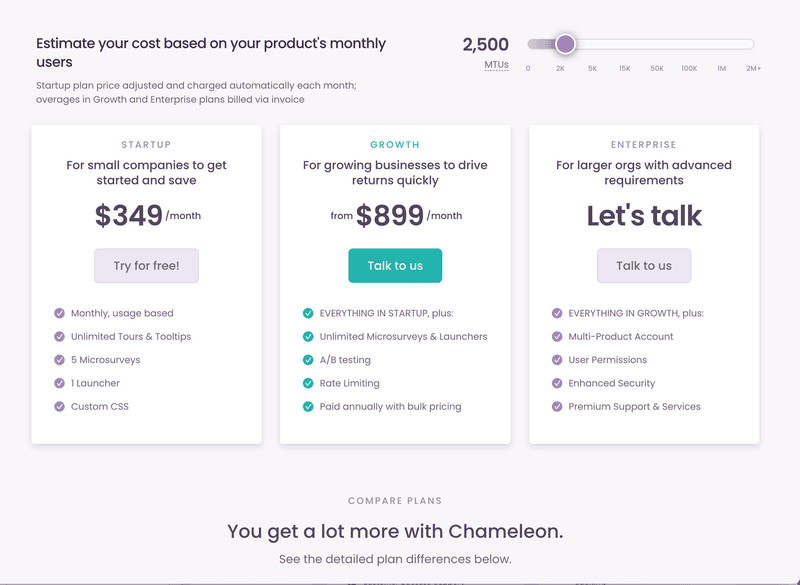Click the GROWTH plan header label
Screen dimensions: 800x585
coord(395,143)
